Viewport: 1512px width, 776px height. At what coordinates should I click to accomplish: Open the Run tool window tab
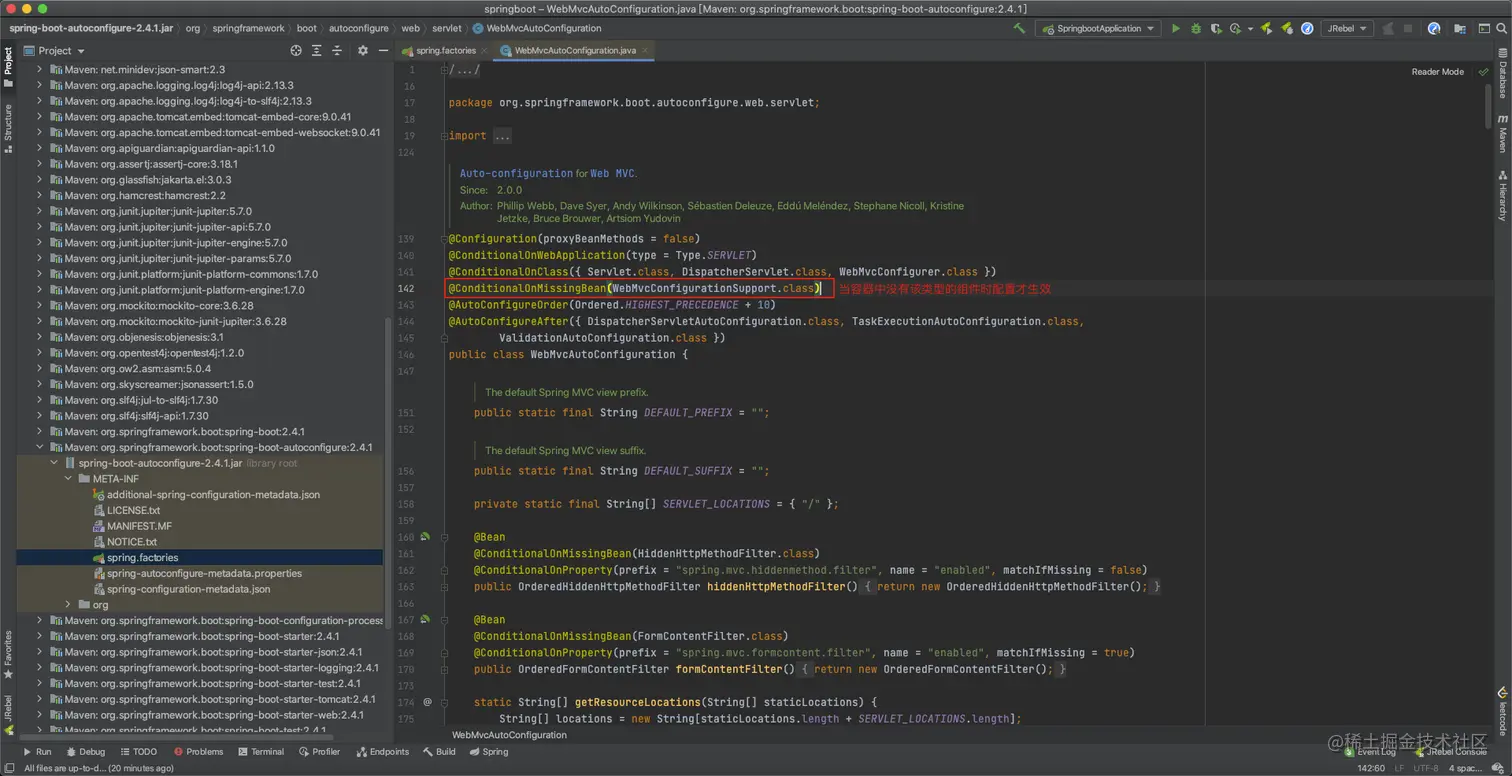[37, 752]
